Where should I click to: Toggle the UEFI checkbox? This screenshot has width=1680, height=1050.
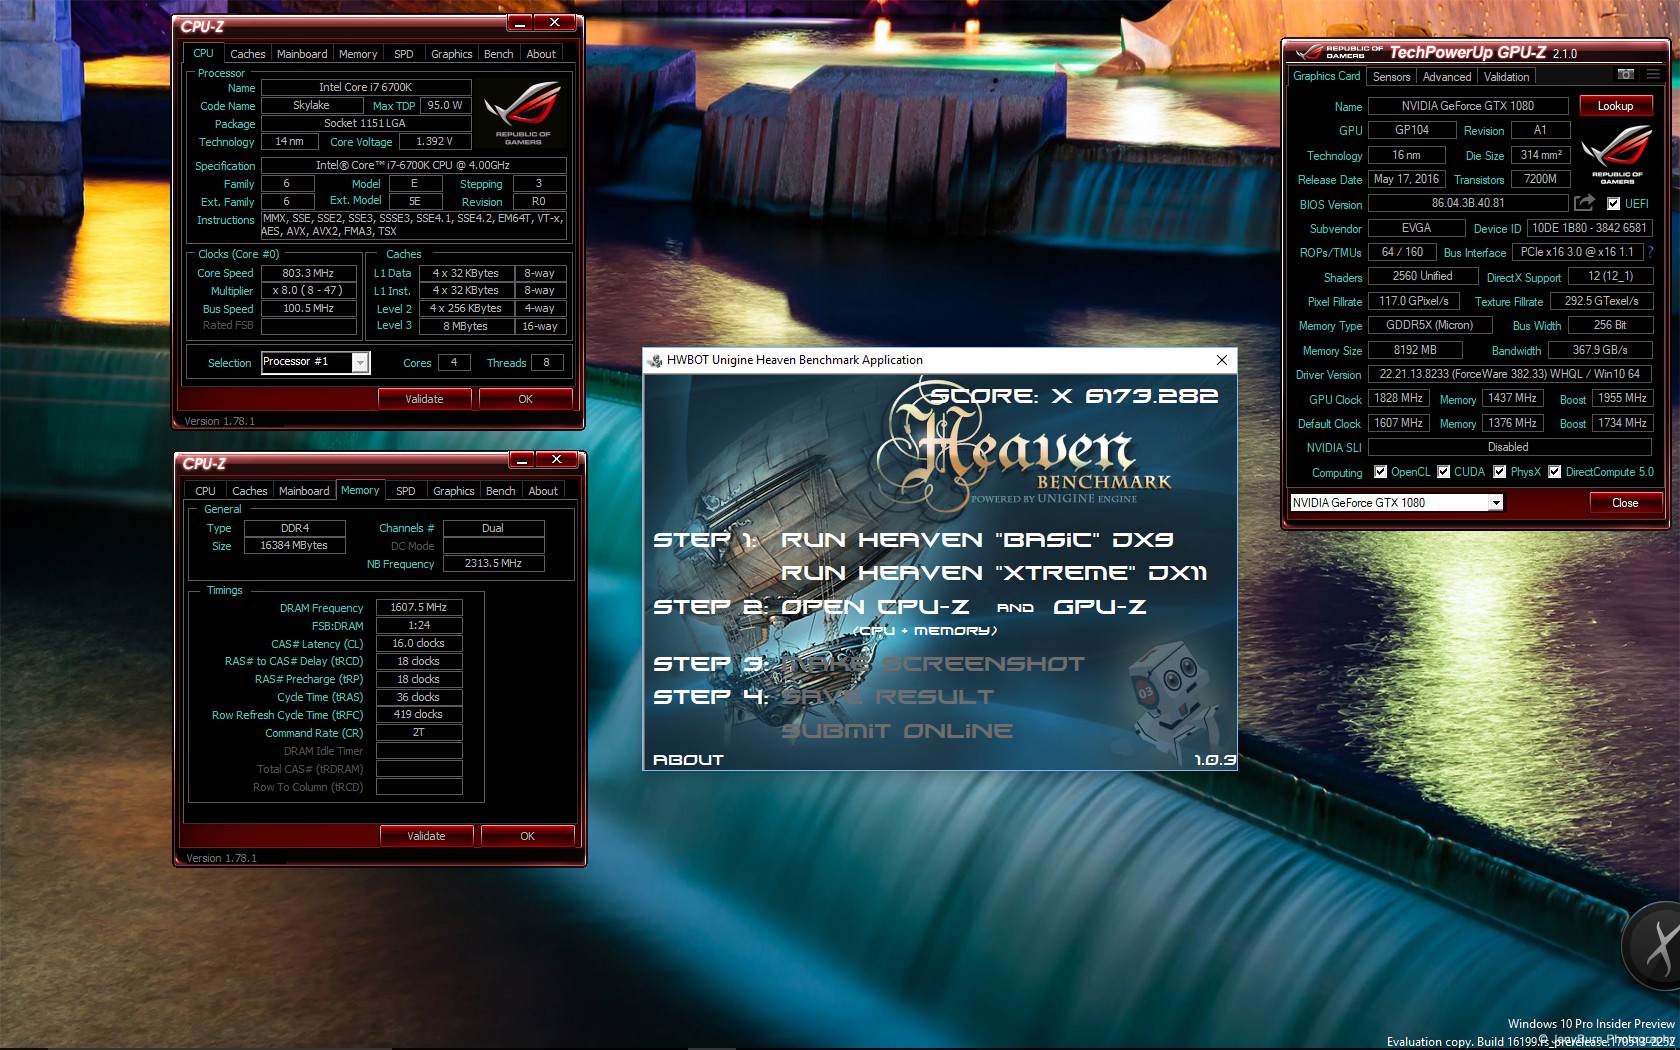(1613, 204)
